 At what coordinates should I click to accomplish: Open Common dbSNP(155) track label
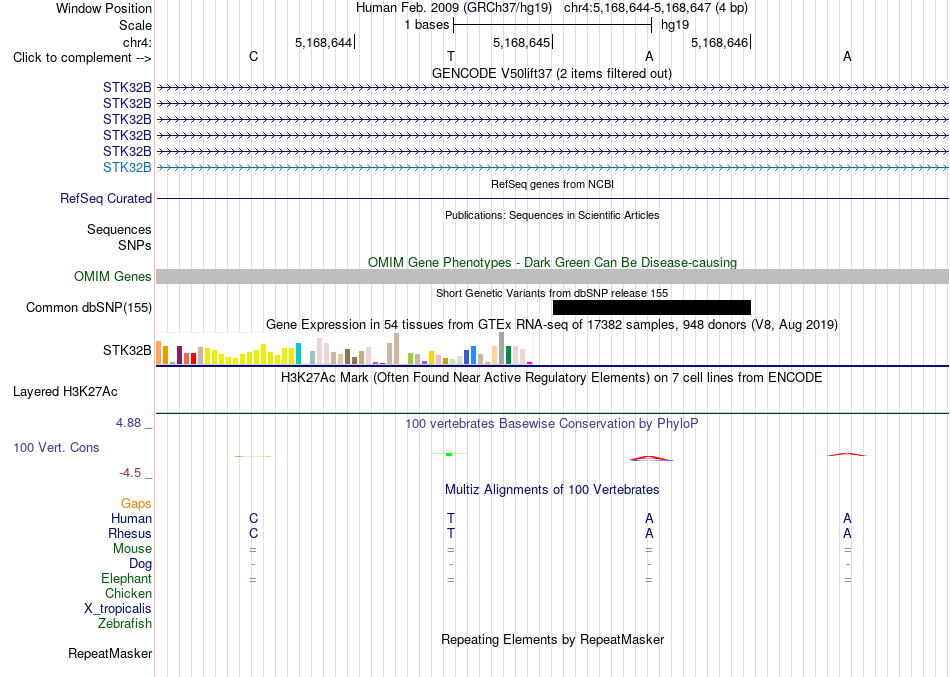[x=89, y=307]
